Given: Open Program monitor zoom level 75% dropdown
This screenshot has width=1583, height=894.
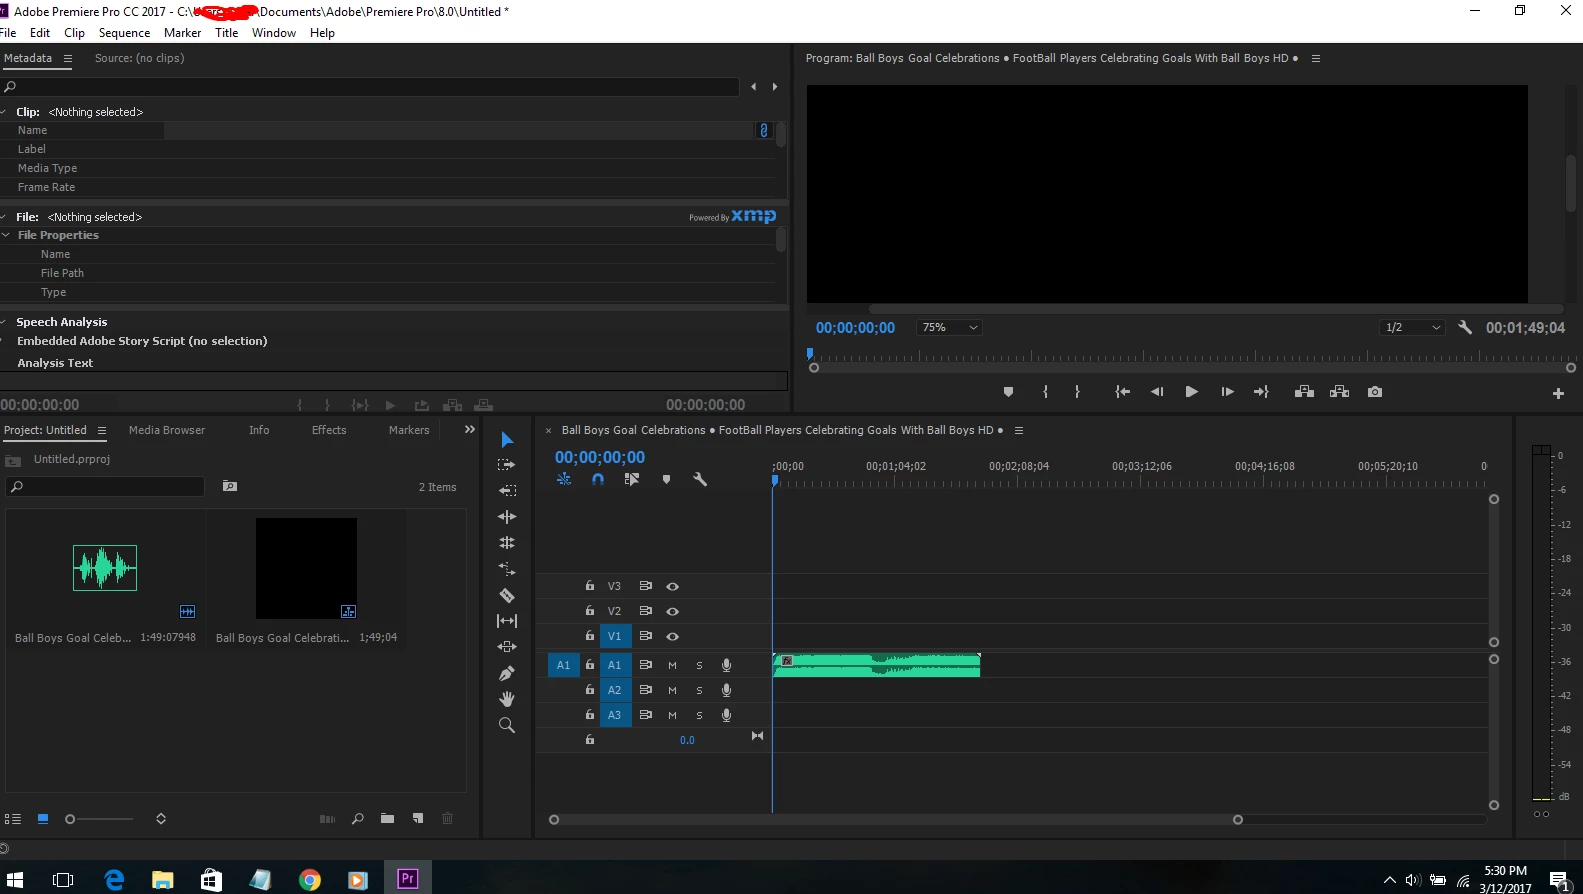Looking at the screenshot, I should coord(948,327).
